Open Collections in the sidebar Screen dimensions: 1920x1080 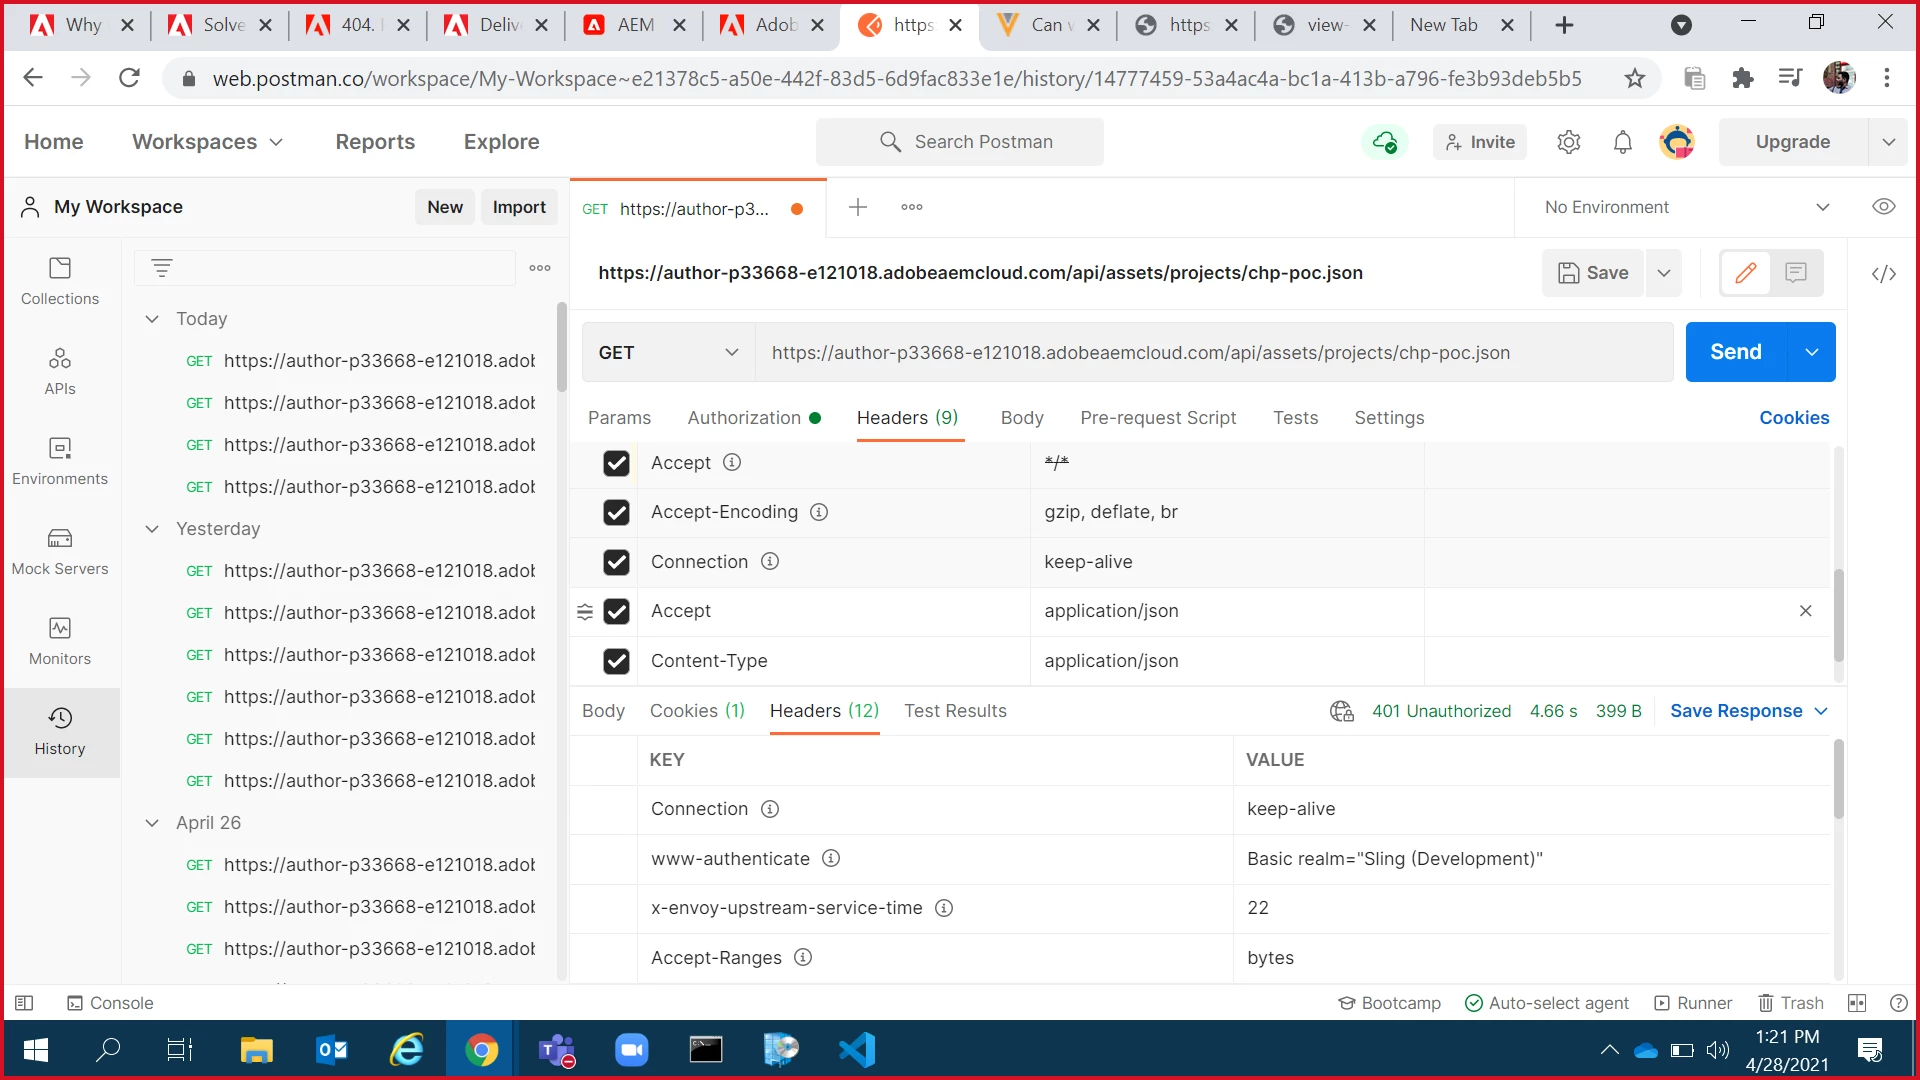click(x=60, y=281)
